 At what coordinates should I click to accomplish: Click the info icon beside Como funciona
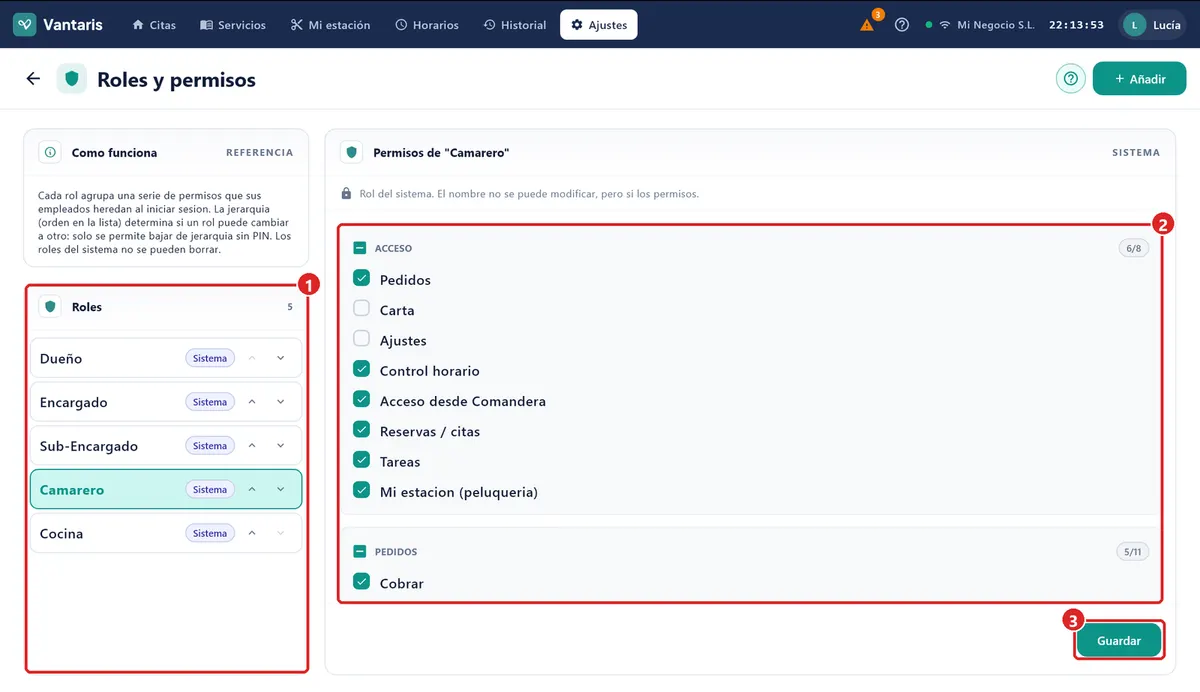click(50, 153)
